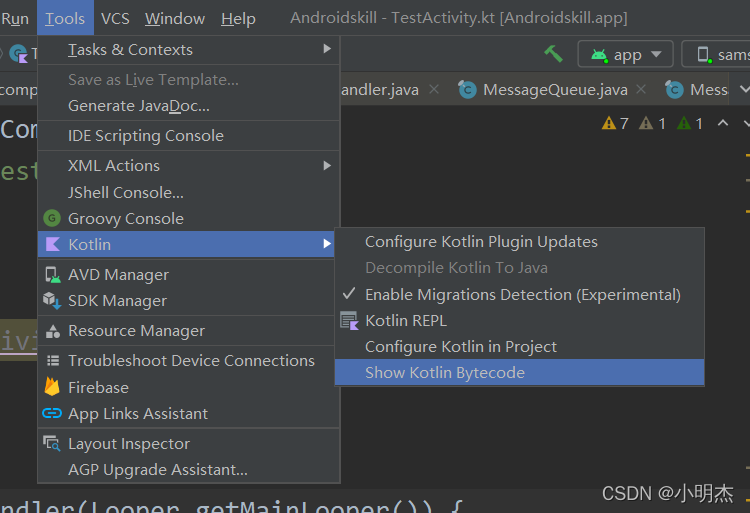Open SDK Manager menu entry
Viewport: 750px width, 513px height.
coord(188,301)
